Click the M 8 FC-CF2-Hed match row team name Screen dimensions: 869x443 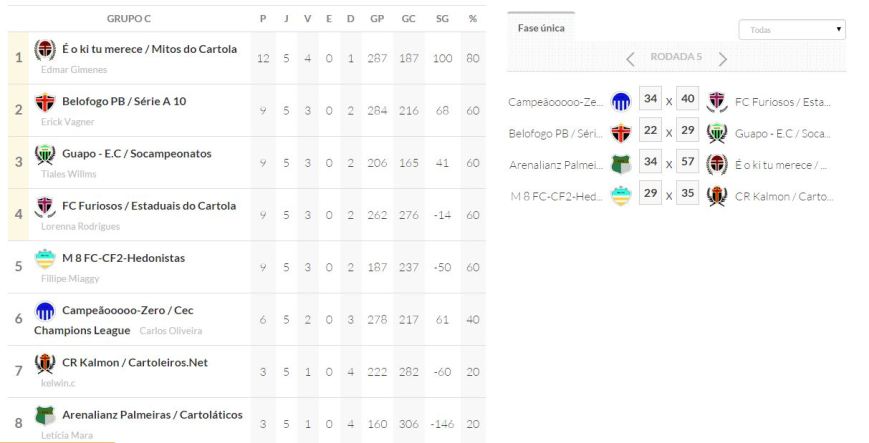click(x=555, y=196)
